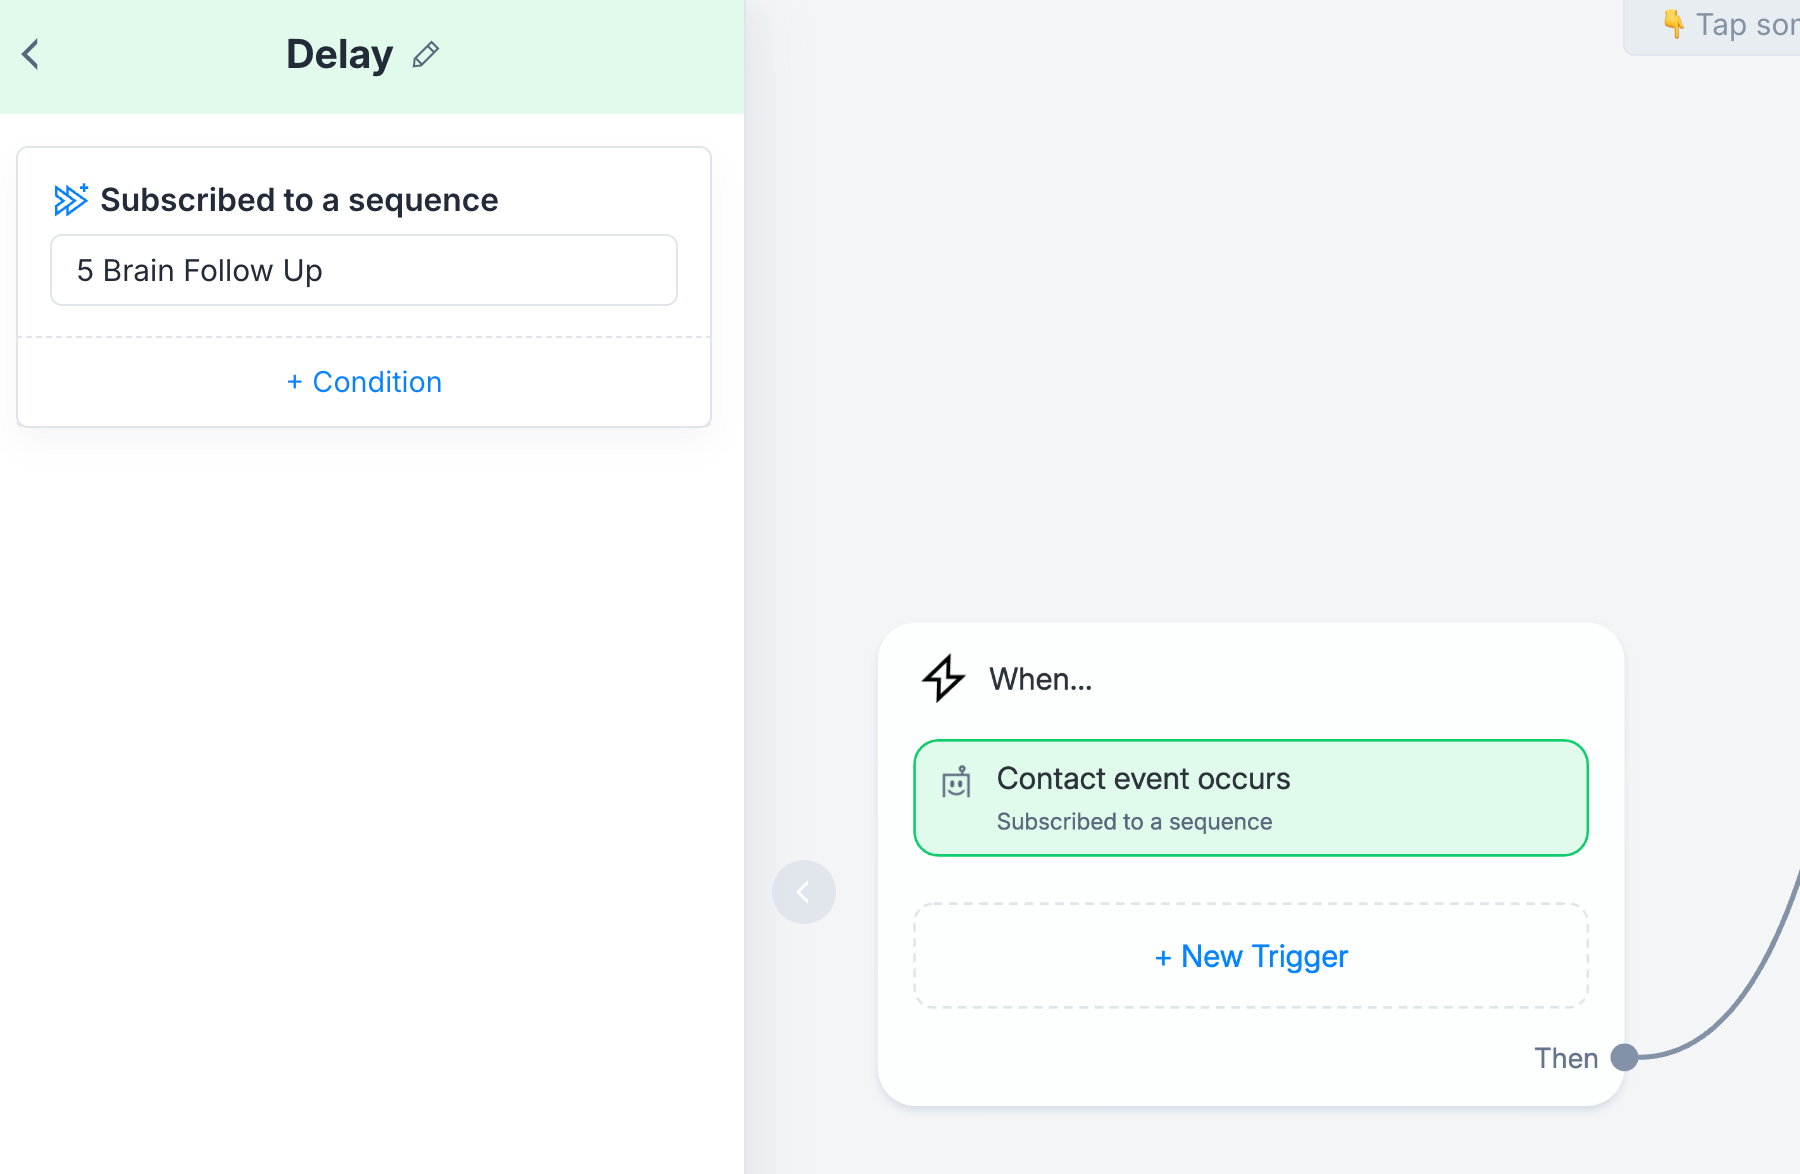Click the Then connector dot
This screenshot has height=1174, width=1800.
(x=1625, y=1057)
